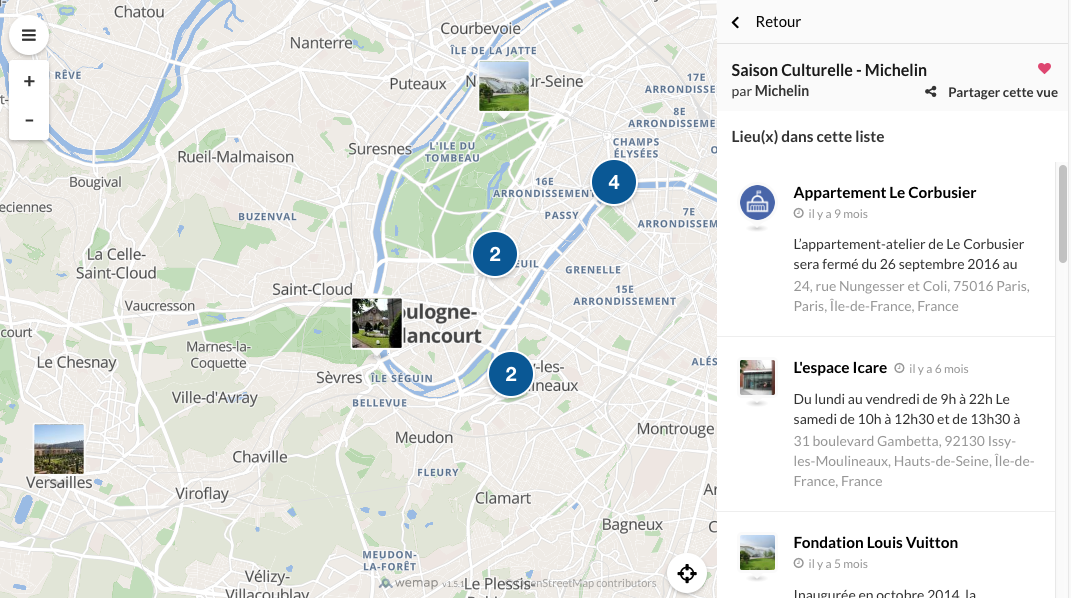The width and height of the screenshot is (1071, 598).
Task: Click the Appartement Le Corbusier museum icon
Action: [757, 204]
